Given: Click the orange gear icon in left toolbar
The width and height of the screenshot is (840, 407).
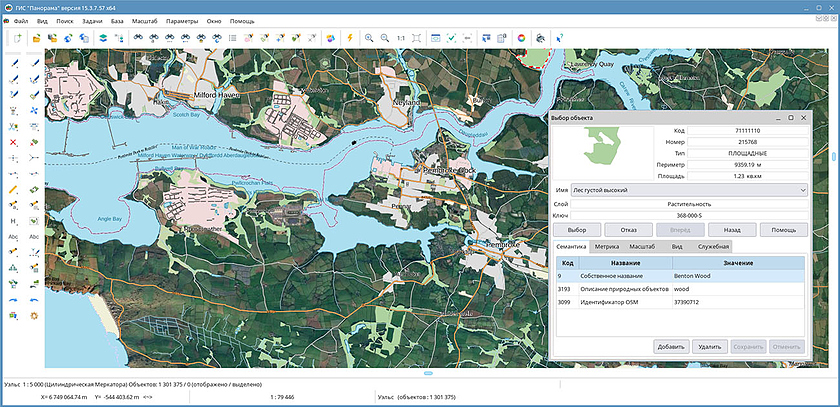Looking at the screenshot, I should point(34,315).
